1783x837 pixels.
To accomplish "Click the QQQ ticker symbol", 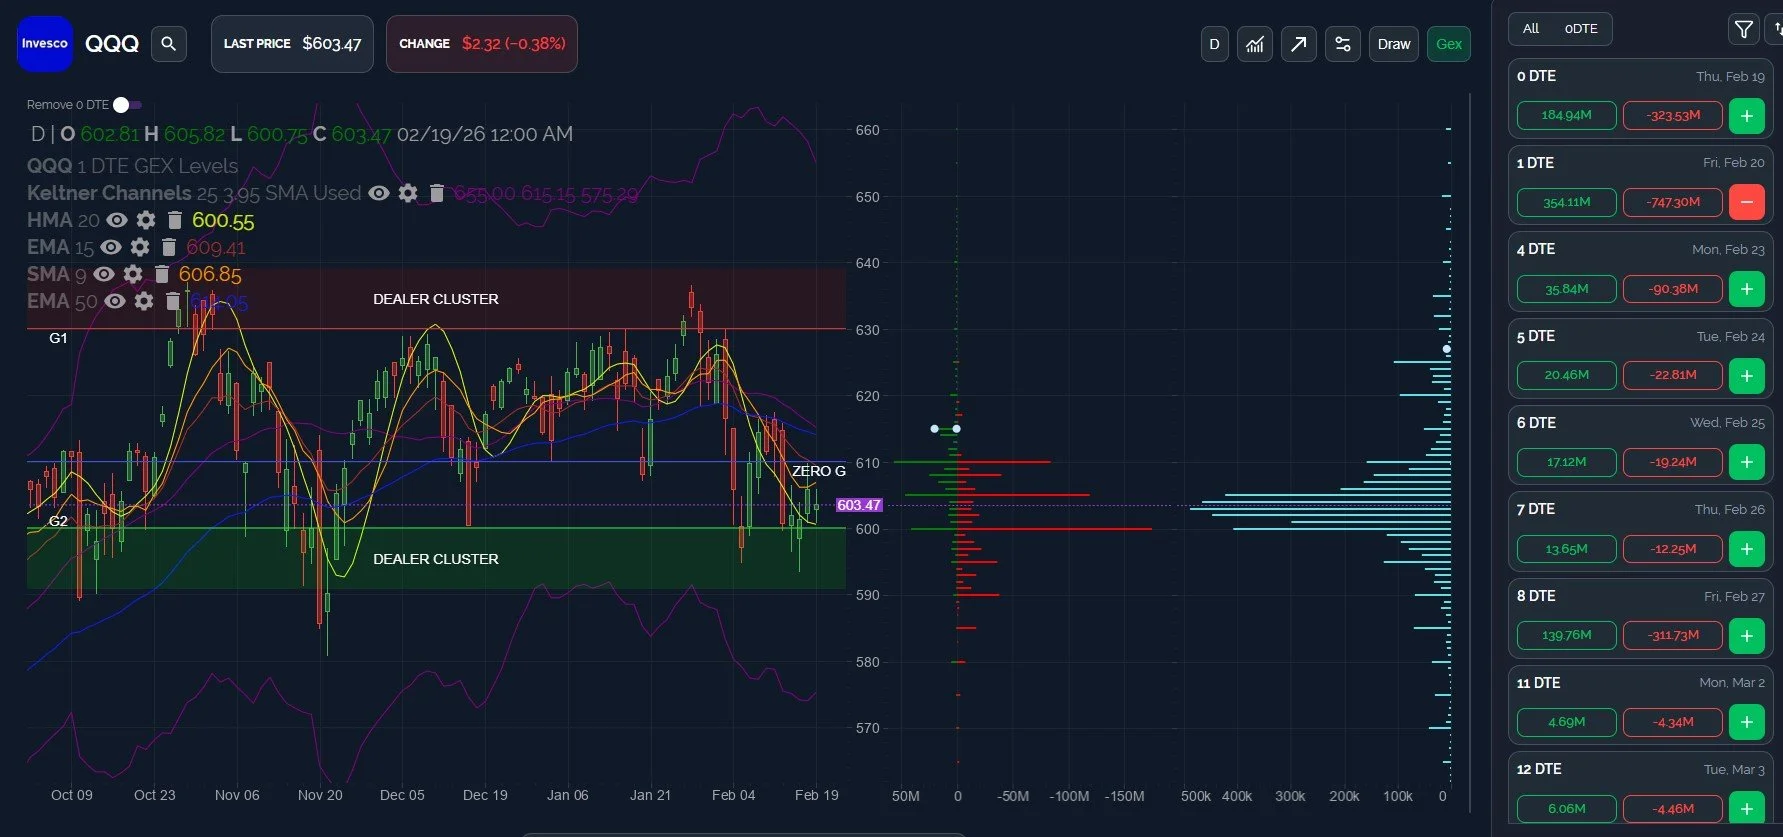I will click(x=112, y=44).
